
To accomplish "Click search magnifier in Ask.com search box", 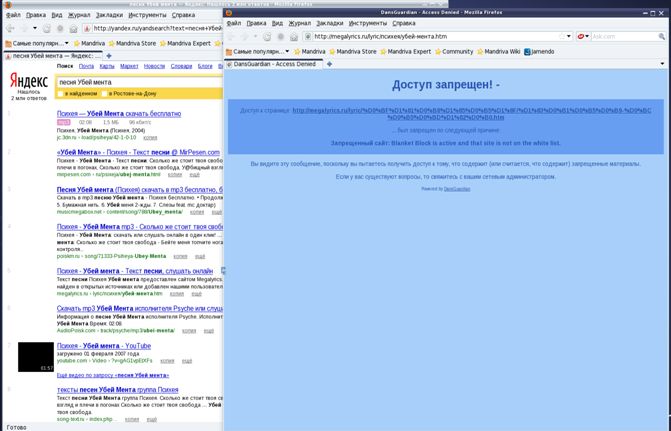I will pyautogui.click(x=662, y=37).
